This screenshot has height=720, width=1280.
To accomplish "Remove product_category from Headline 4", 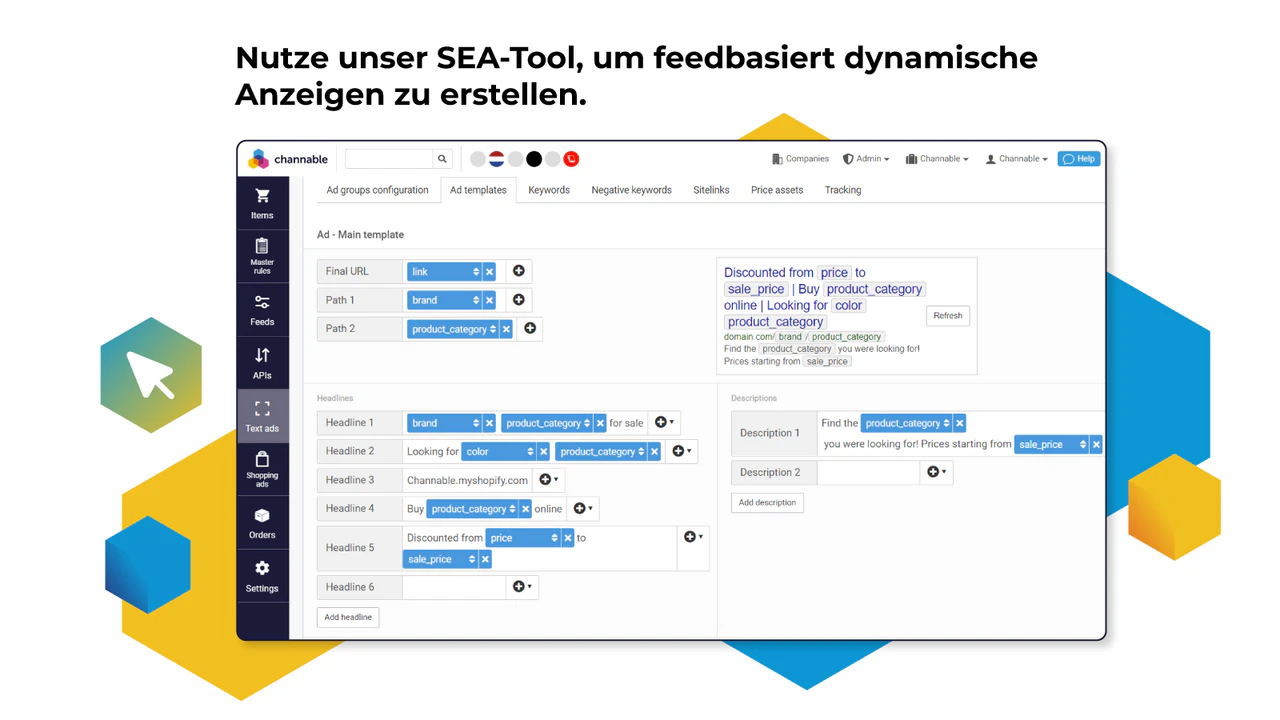I will click(525, 509).
